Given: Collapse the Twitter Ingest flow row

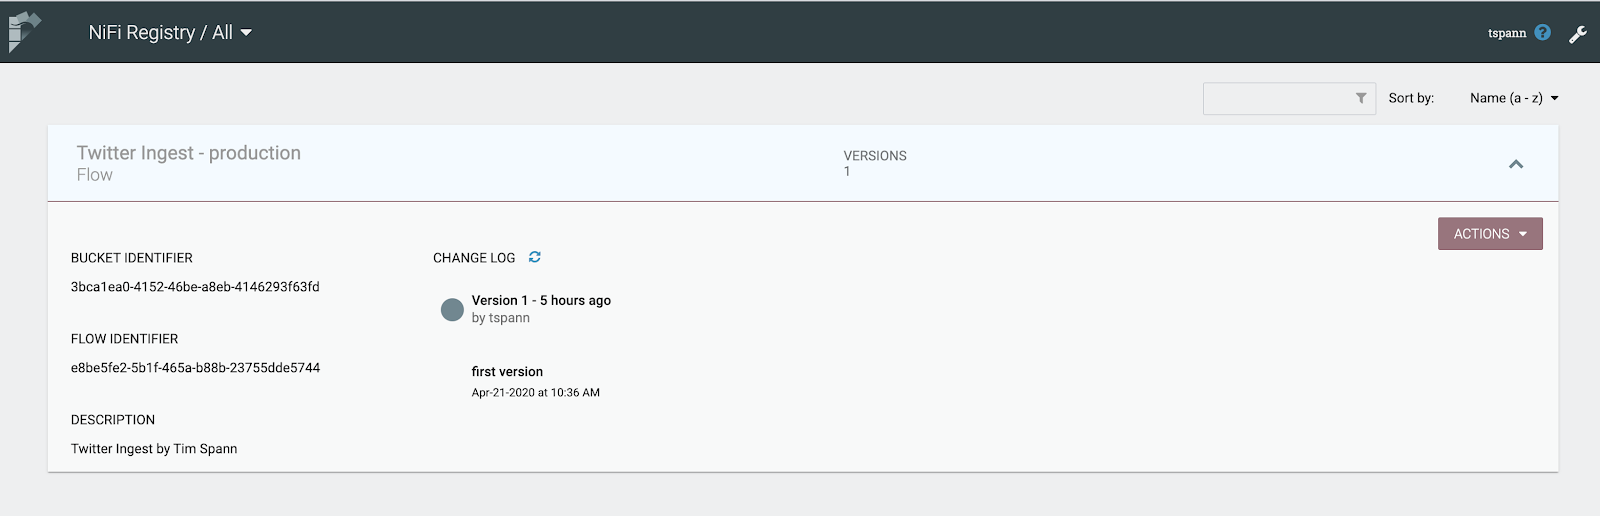Looking at the screenshot, I should click(1516, 164).
